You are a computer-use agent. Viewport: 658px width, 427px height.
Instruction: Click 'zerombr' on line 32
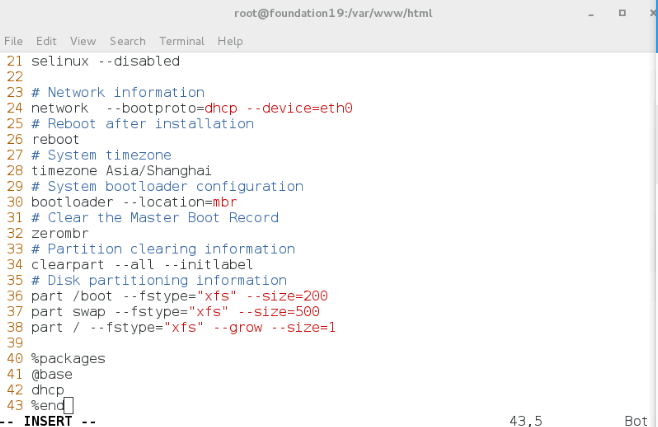pos(60,233)
